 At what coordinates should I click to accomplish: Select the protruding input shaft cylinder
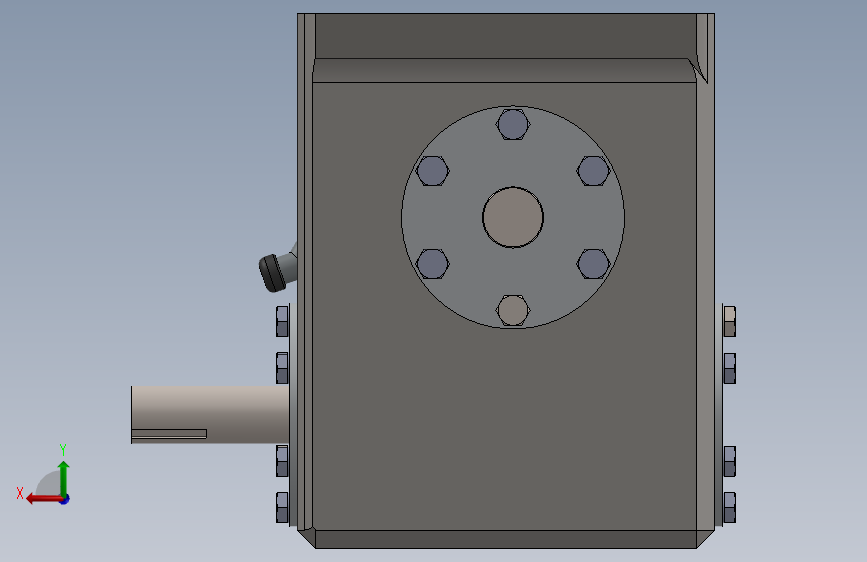210,415
